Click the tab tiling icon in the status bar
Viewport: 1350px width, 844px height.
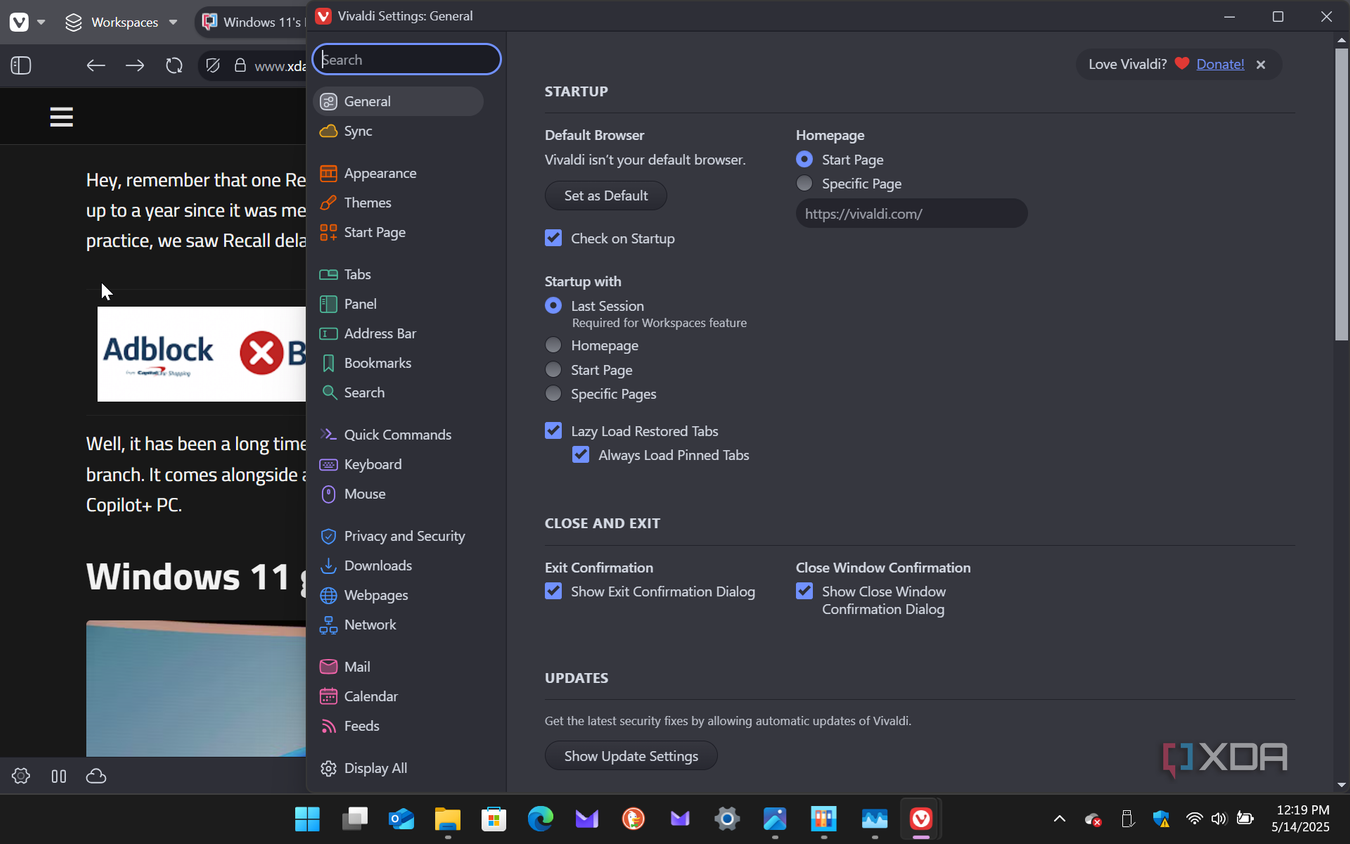click(59, 776)
